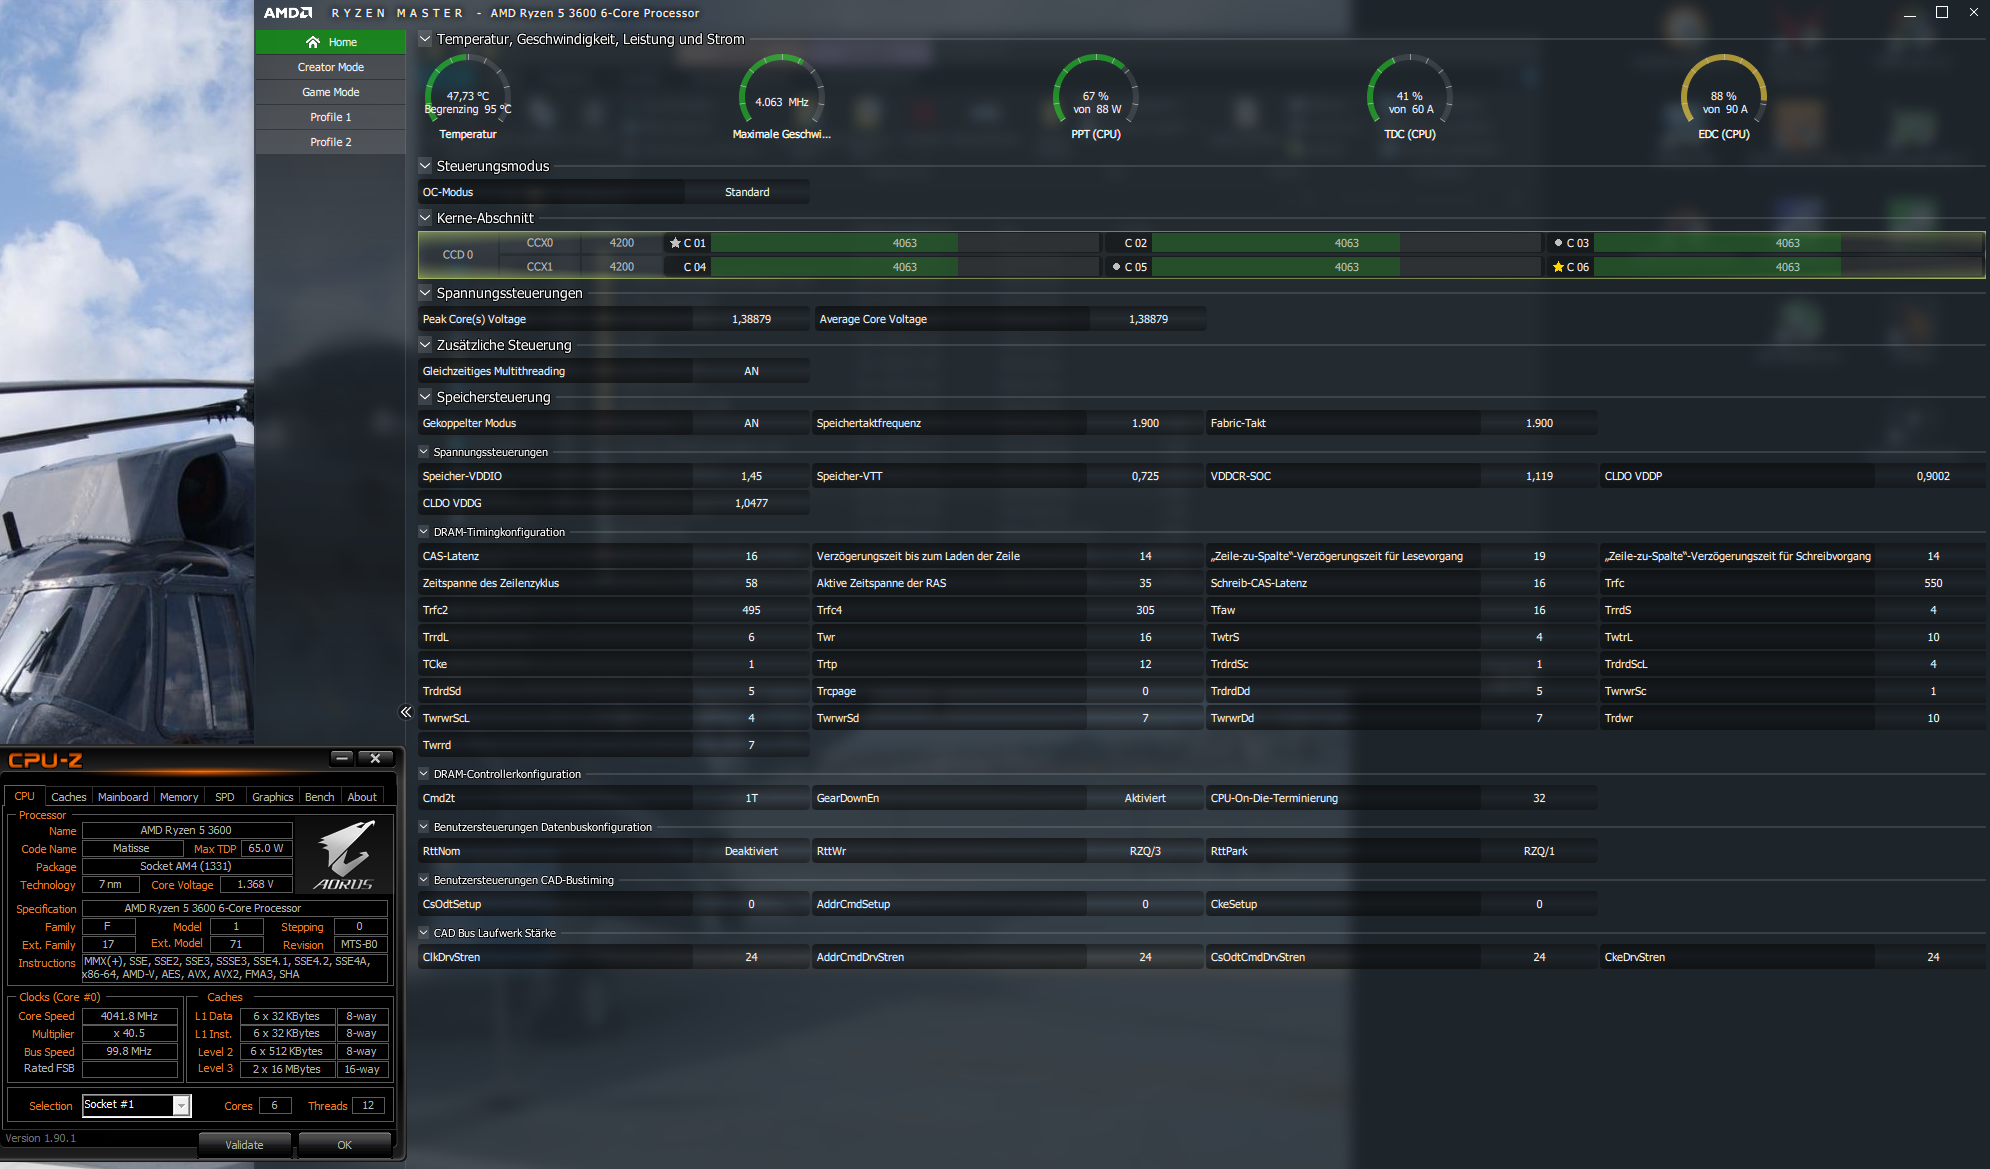Click the star icon beside C 01
This screenshot has height=1169, width=1990.
pos(675,243)
